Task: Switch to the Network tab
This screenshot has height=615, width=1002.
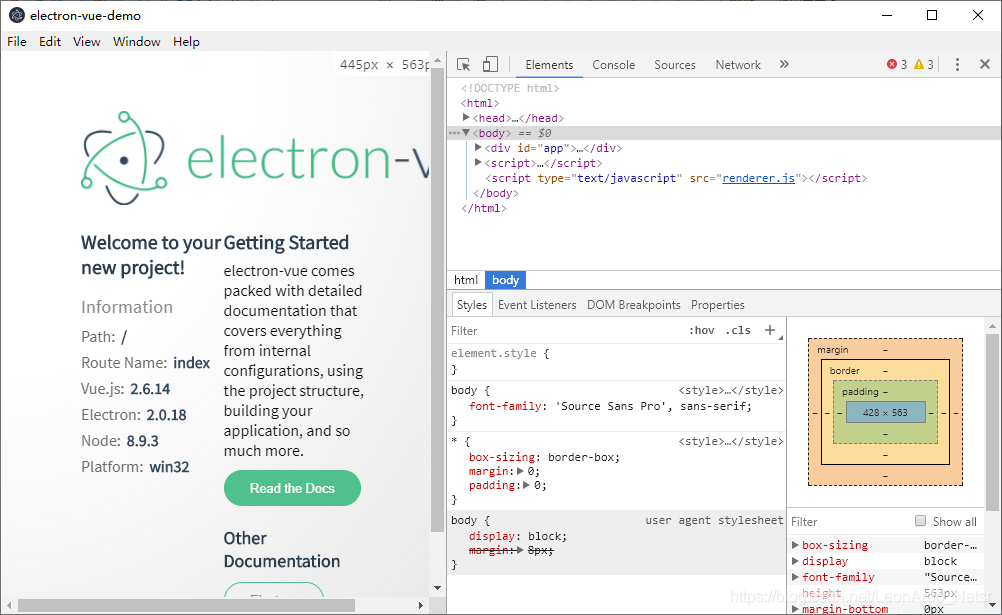Action: (738, 65)
